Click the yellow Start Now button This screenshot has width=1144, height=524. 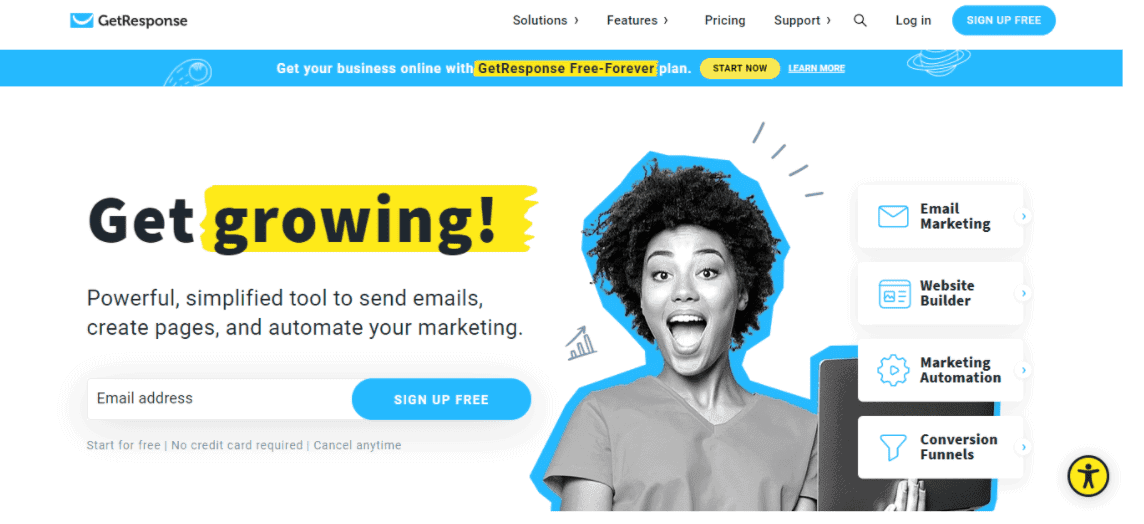tap(740, 69)
